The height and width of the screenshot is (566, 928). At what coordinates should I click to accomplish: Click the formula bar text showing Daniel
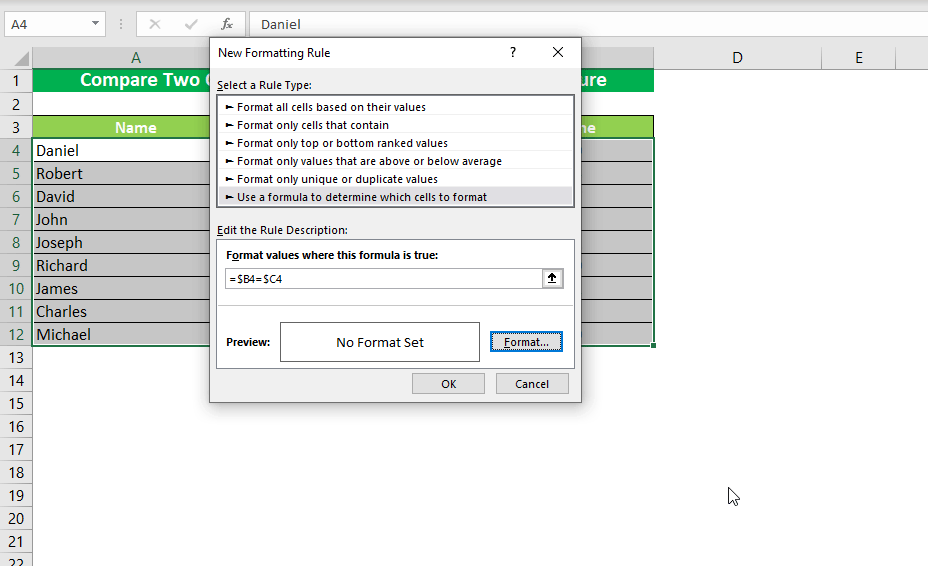[281, 24]
